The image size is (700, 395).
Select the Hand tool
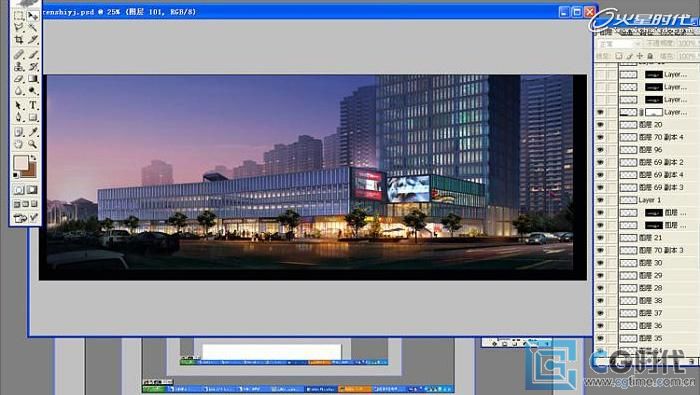click(19, 144)
